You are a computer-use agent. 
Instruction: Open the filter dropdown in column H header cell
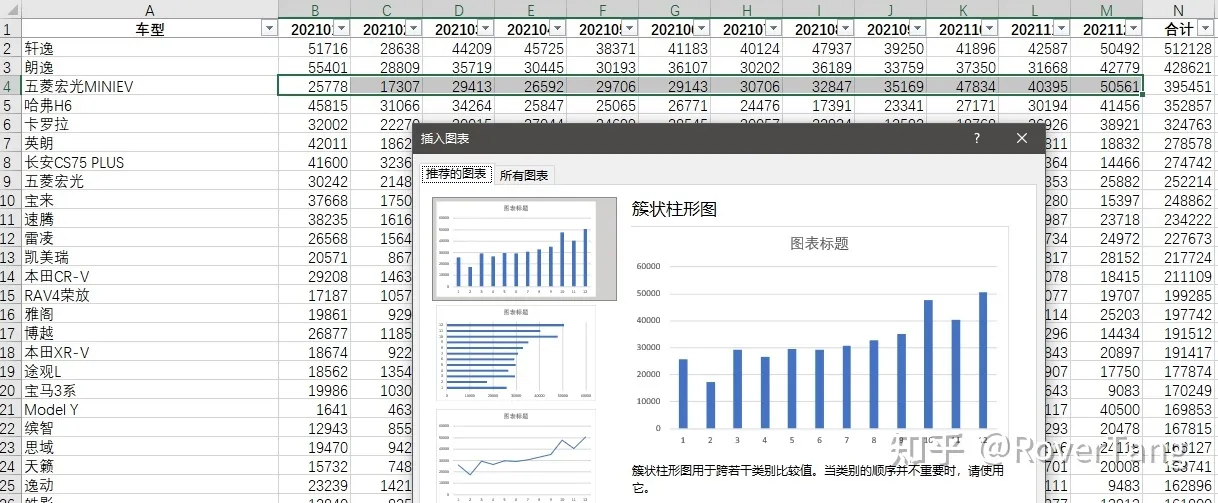774,29
